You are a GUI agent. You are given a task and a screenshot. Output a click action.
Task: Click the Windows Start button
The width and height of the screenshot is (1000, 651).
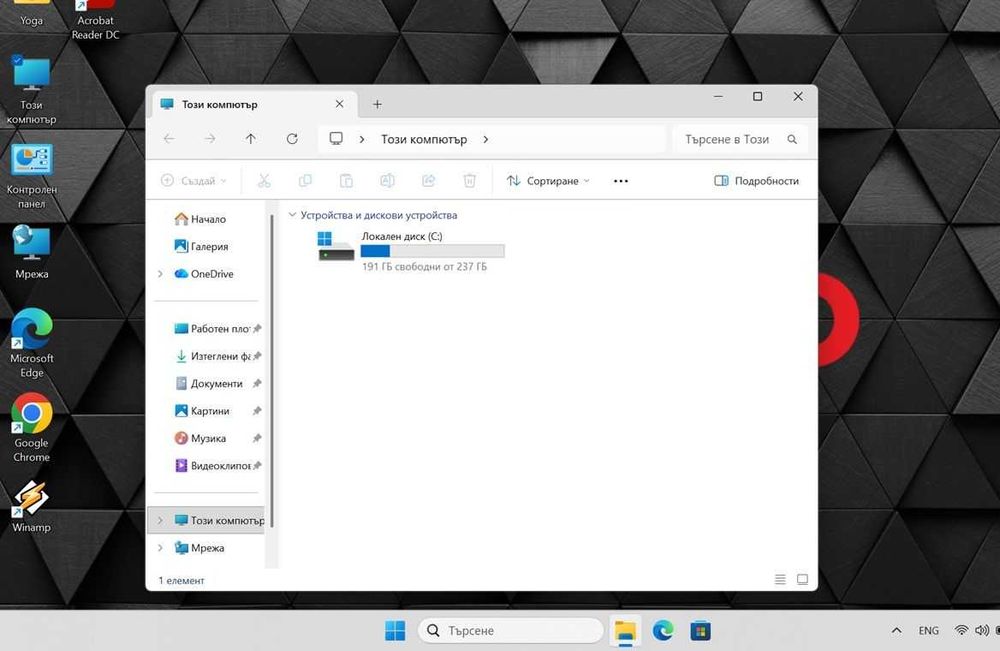[x=395, y=631]
